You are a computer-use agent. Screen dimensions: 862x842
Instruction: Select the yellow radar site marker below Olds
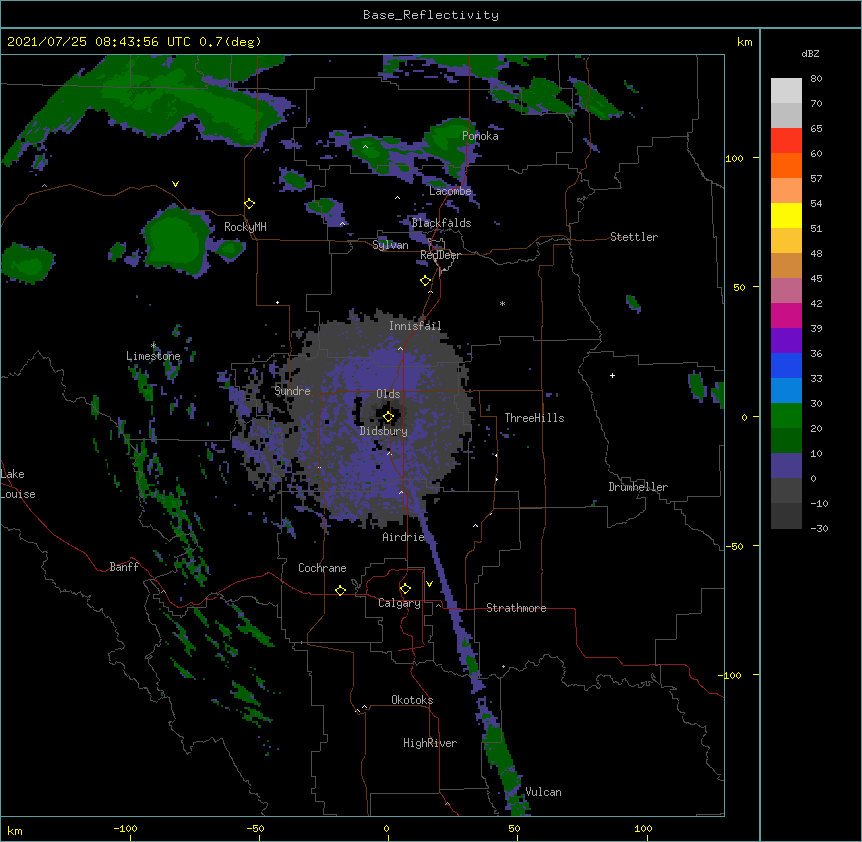pyautogui.click(x=388, y=417)
